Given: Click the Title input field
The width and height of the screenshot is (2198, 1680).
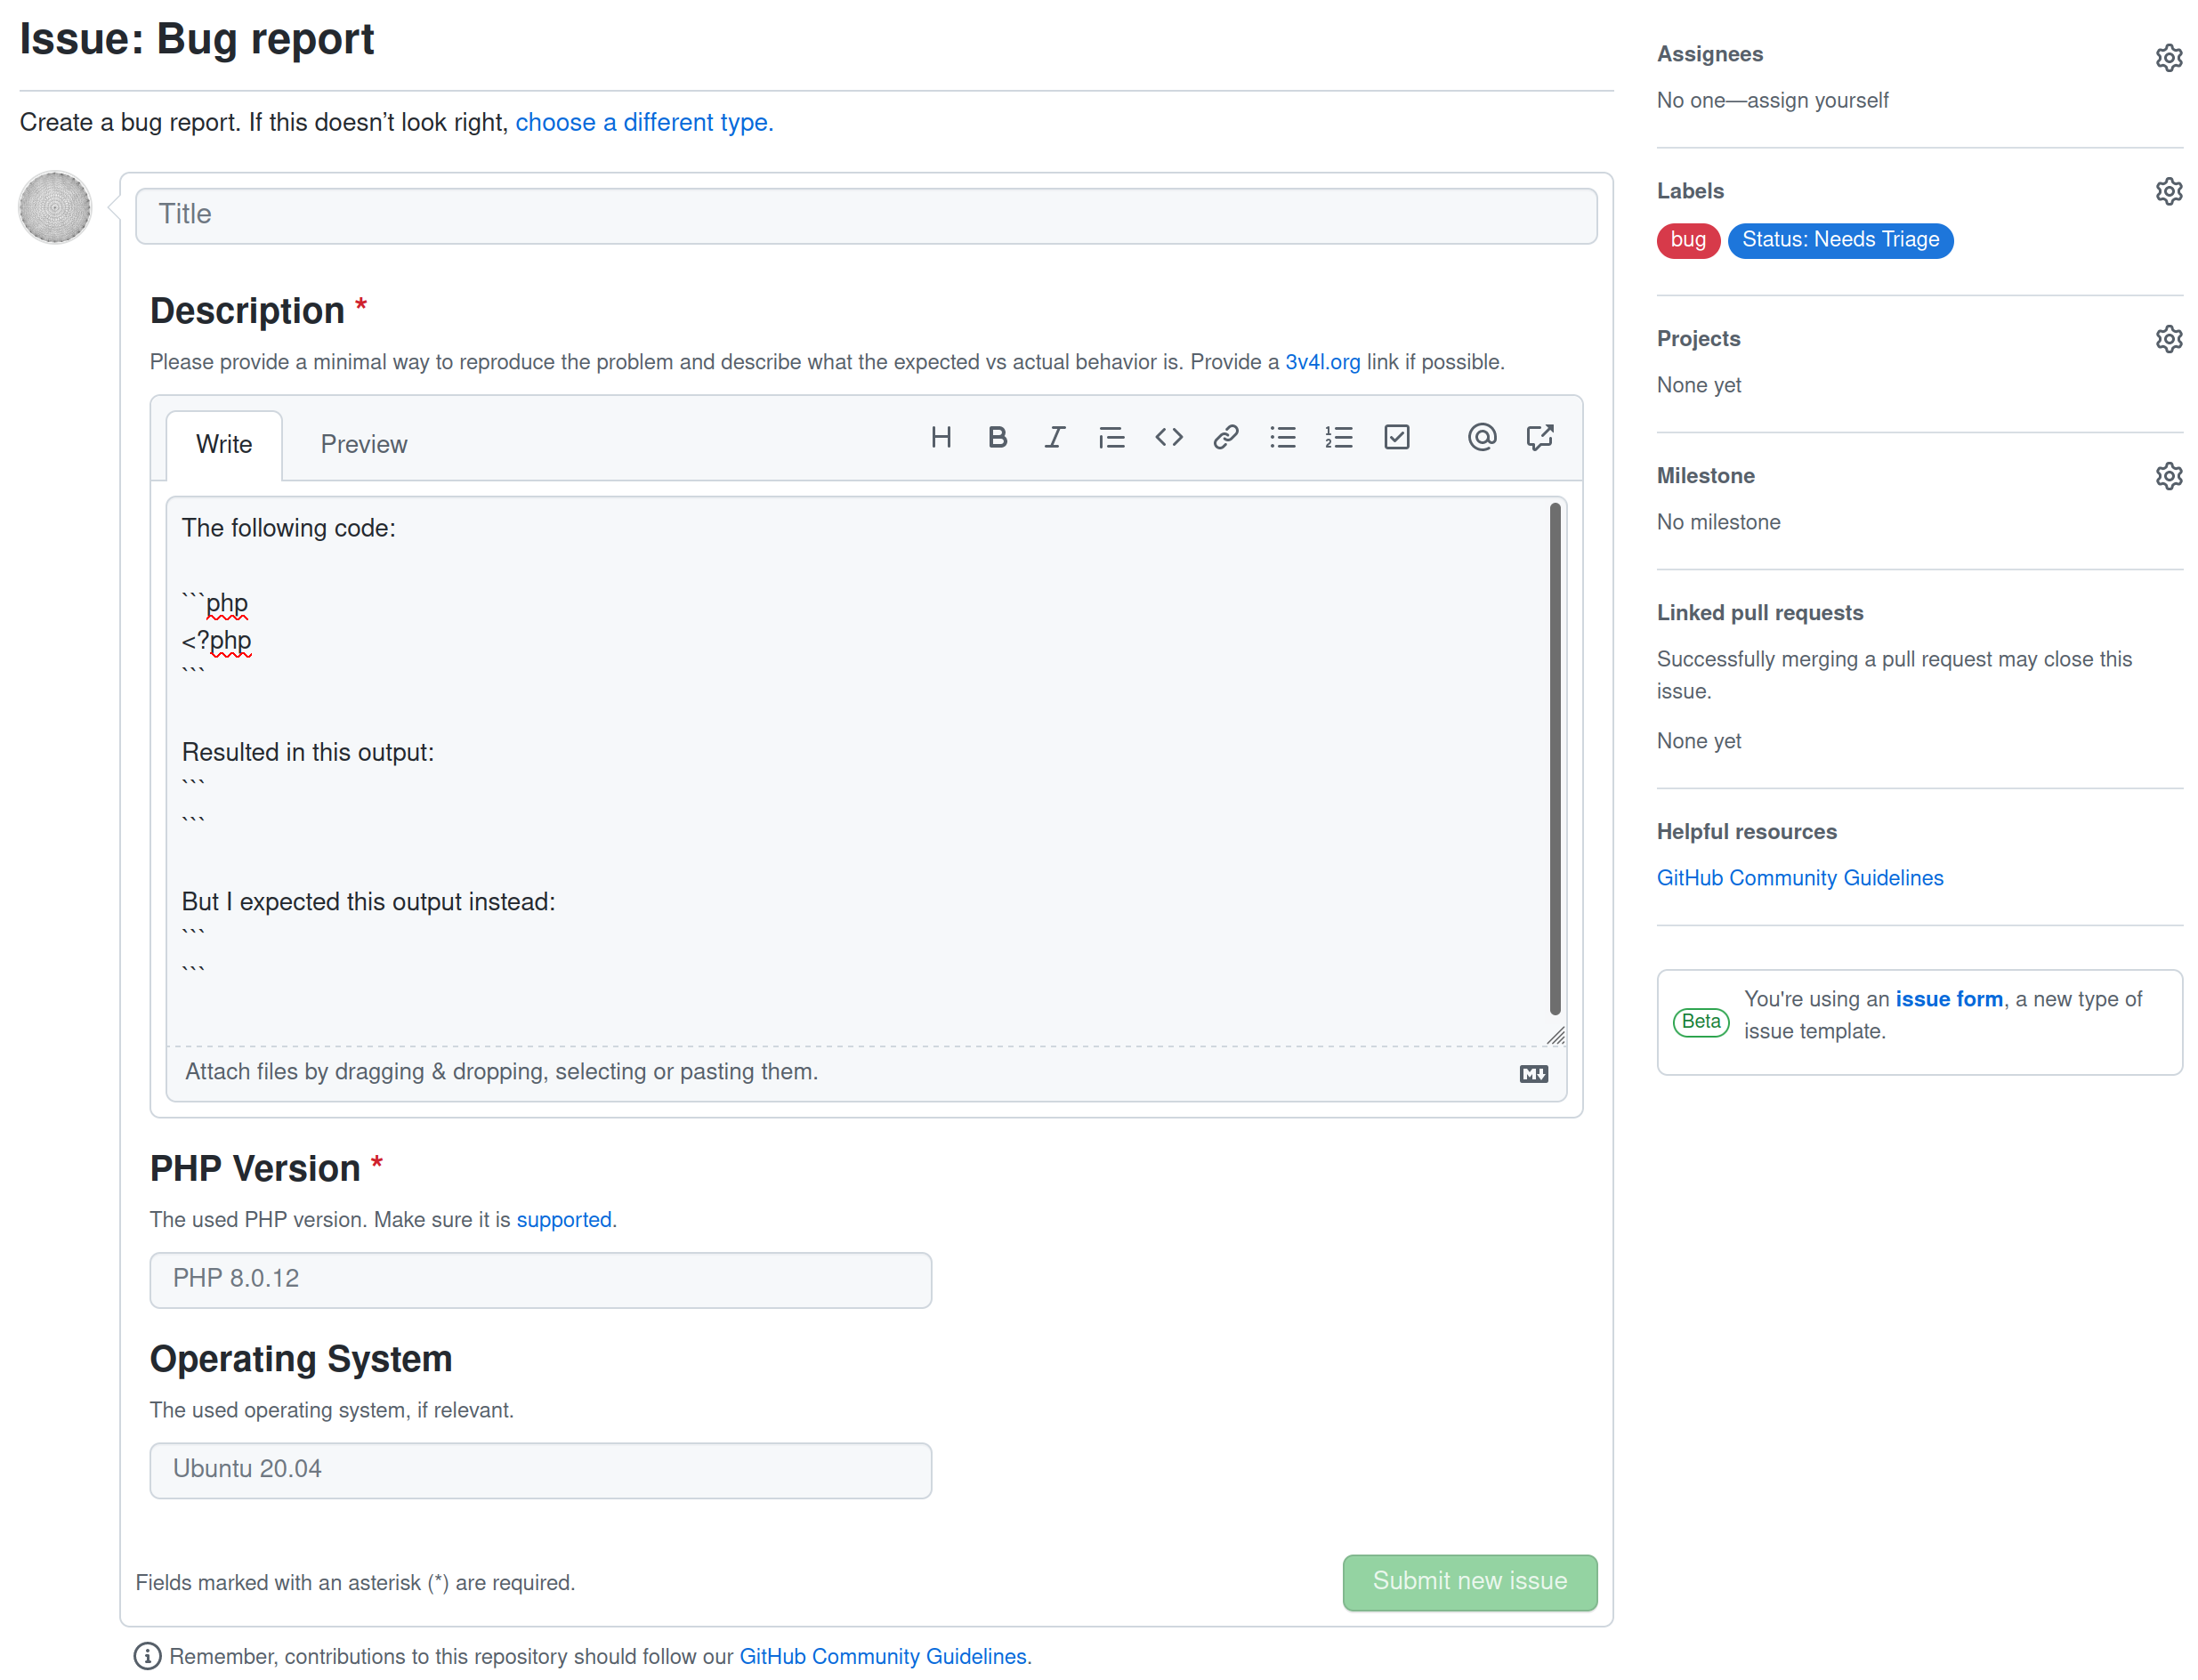Looking at the screenshot, I should 865,215.
